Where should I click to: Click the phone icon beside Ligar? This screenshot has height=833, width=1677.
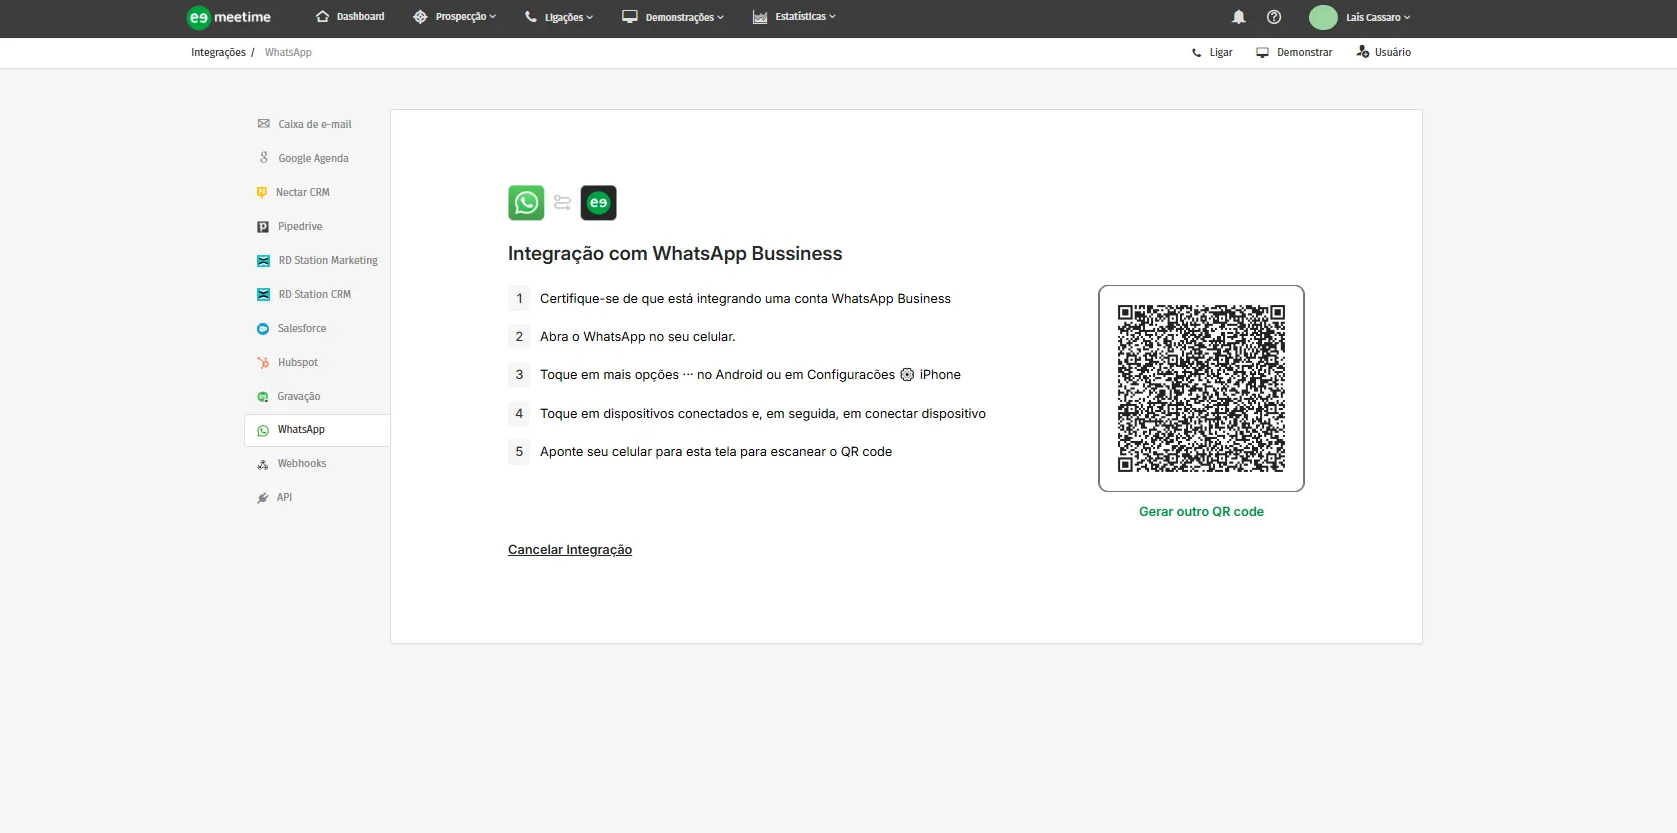[x=1197, y=53]
